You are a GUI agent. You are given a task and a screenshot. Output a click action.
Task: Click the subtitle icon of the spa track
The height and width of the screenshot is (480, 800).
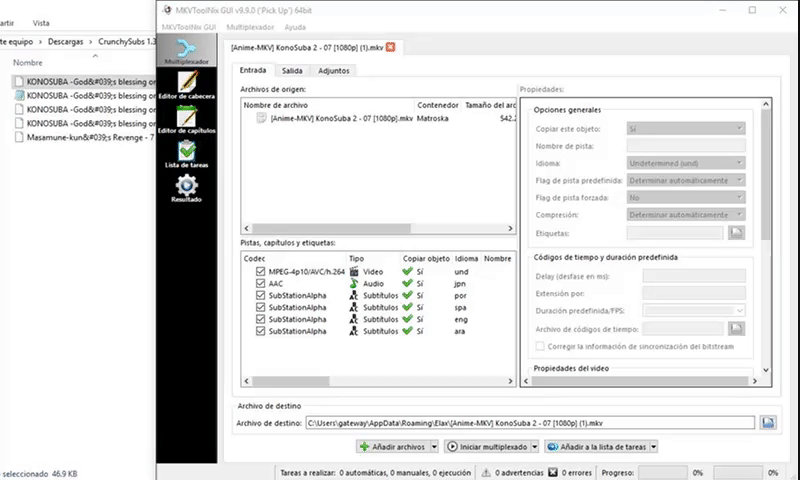coord(354,308)
